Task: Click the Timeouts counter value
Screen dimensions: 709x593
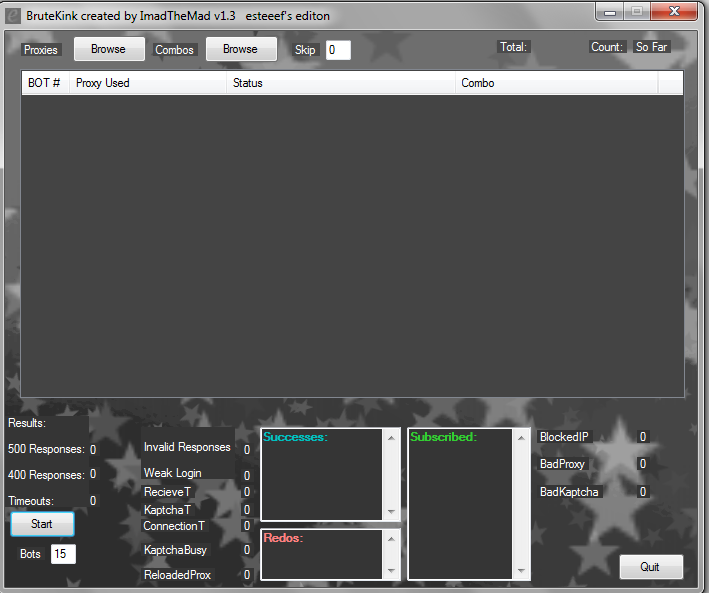Action: 93,501
